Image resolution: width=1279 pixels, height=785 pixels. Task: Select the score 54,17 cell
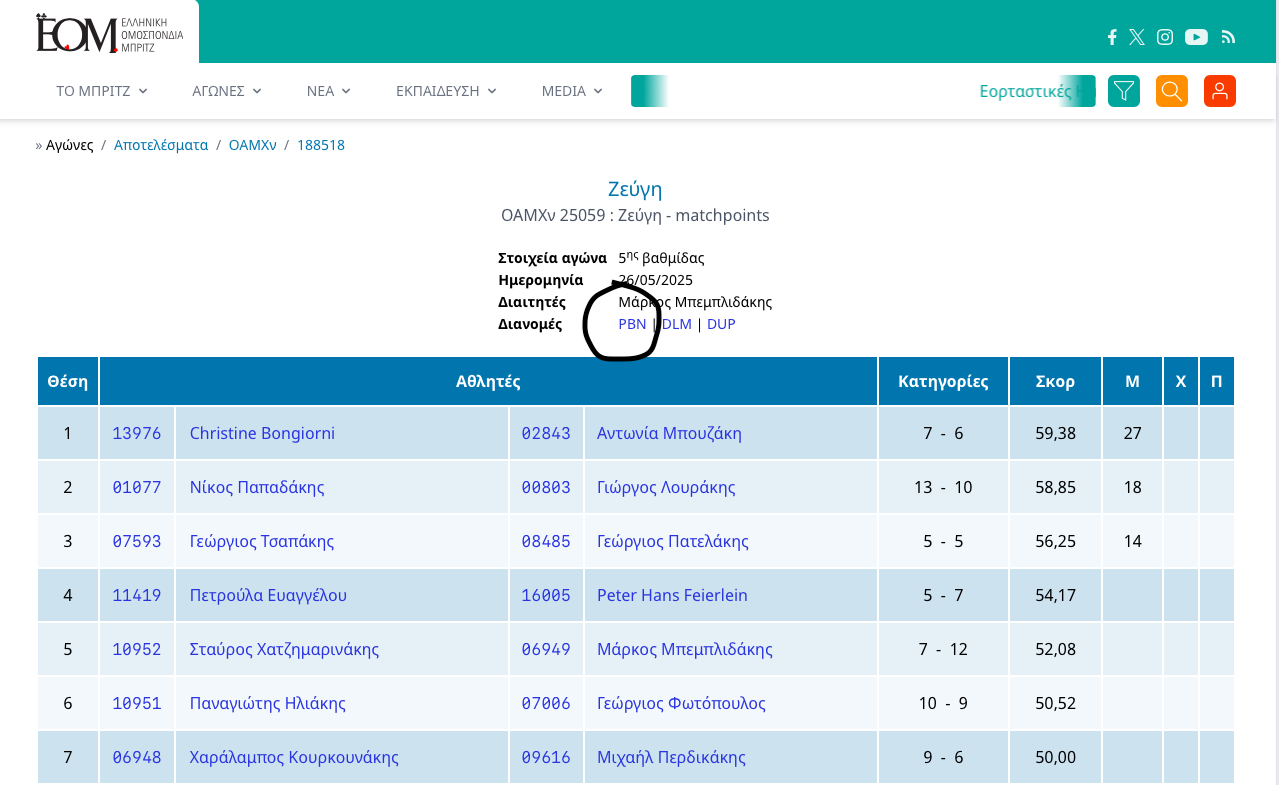pos(1055,595)
